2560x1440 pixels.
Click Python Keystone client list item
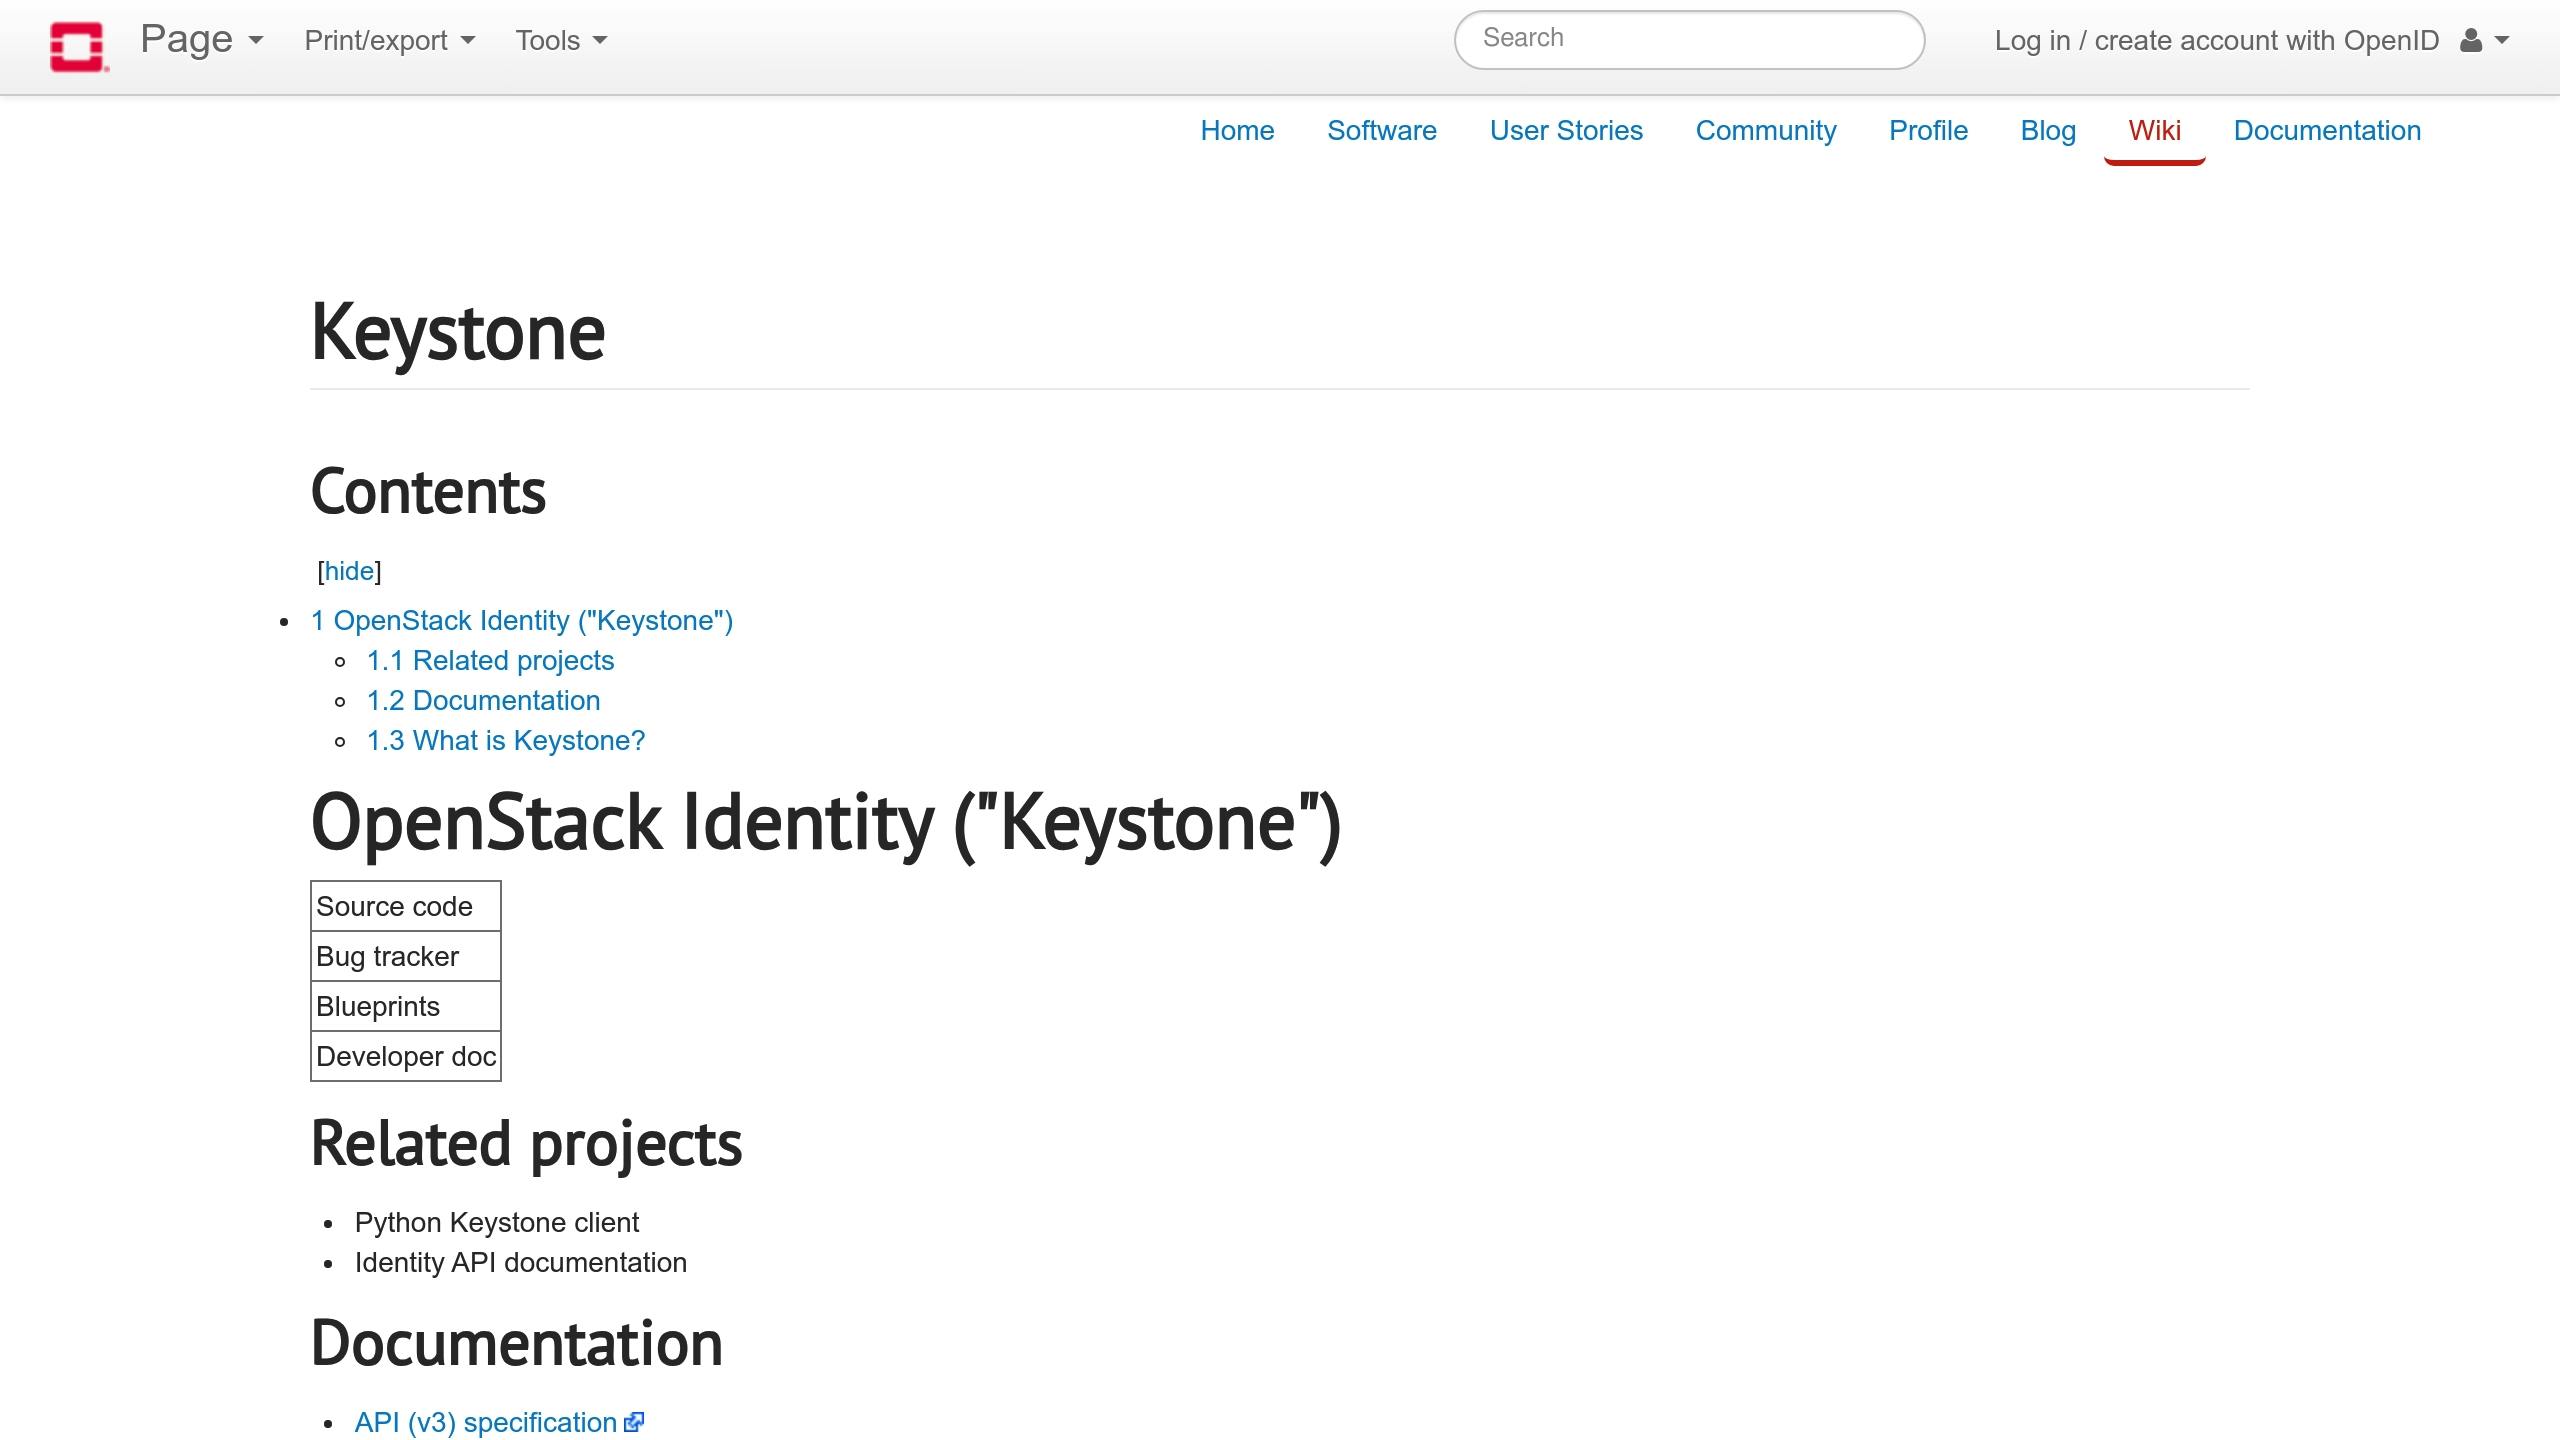point(496,1223)
